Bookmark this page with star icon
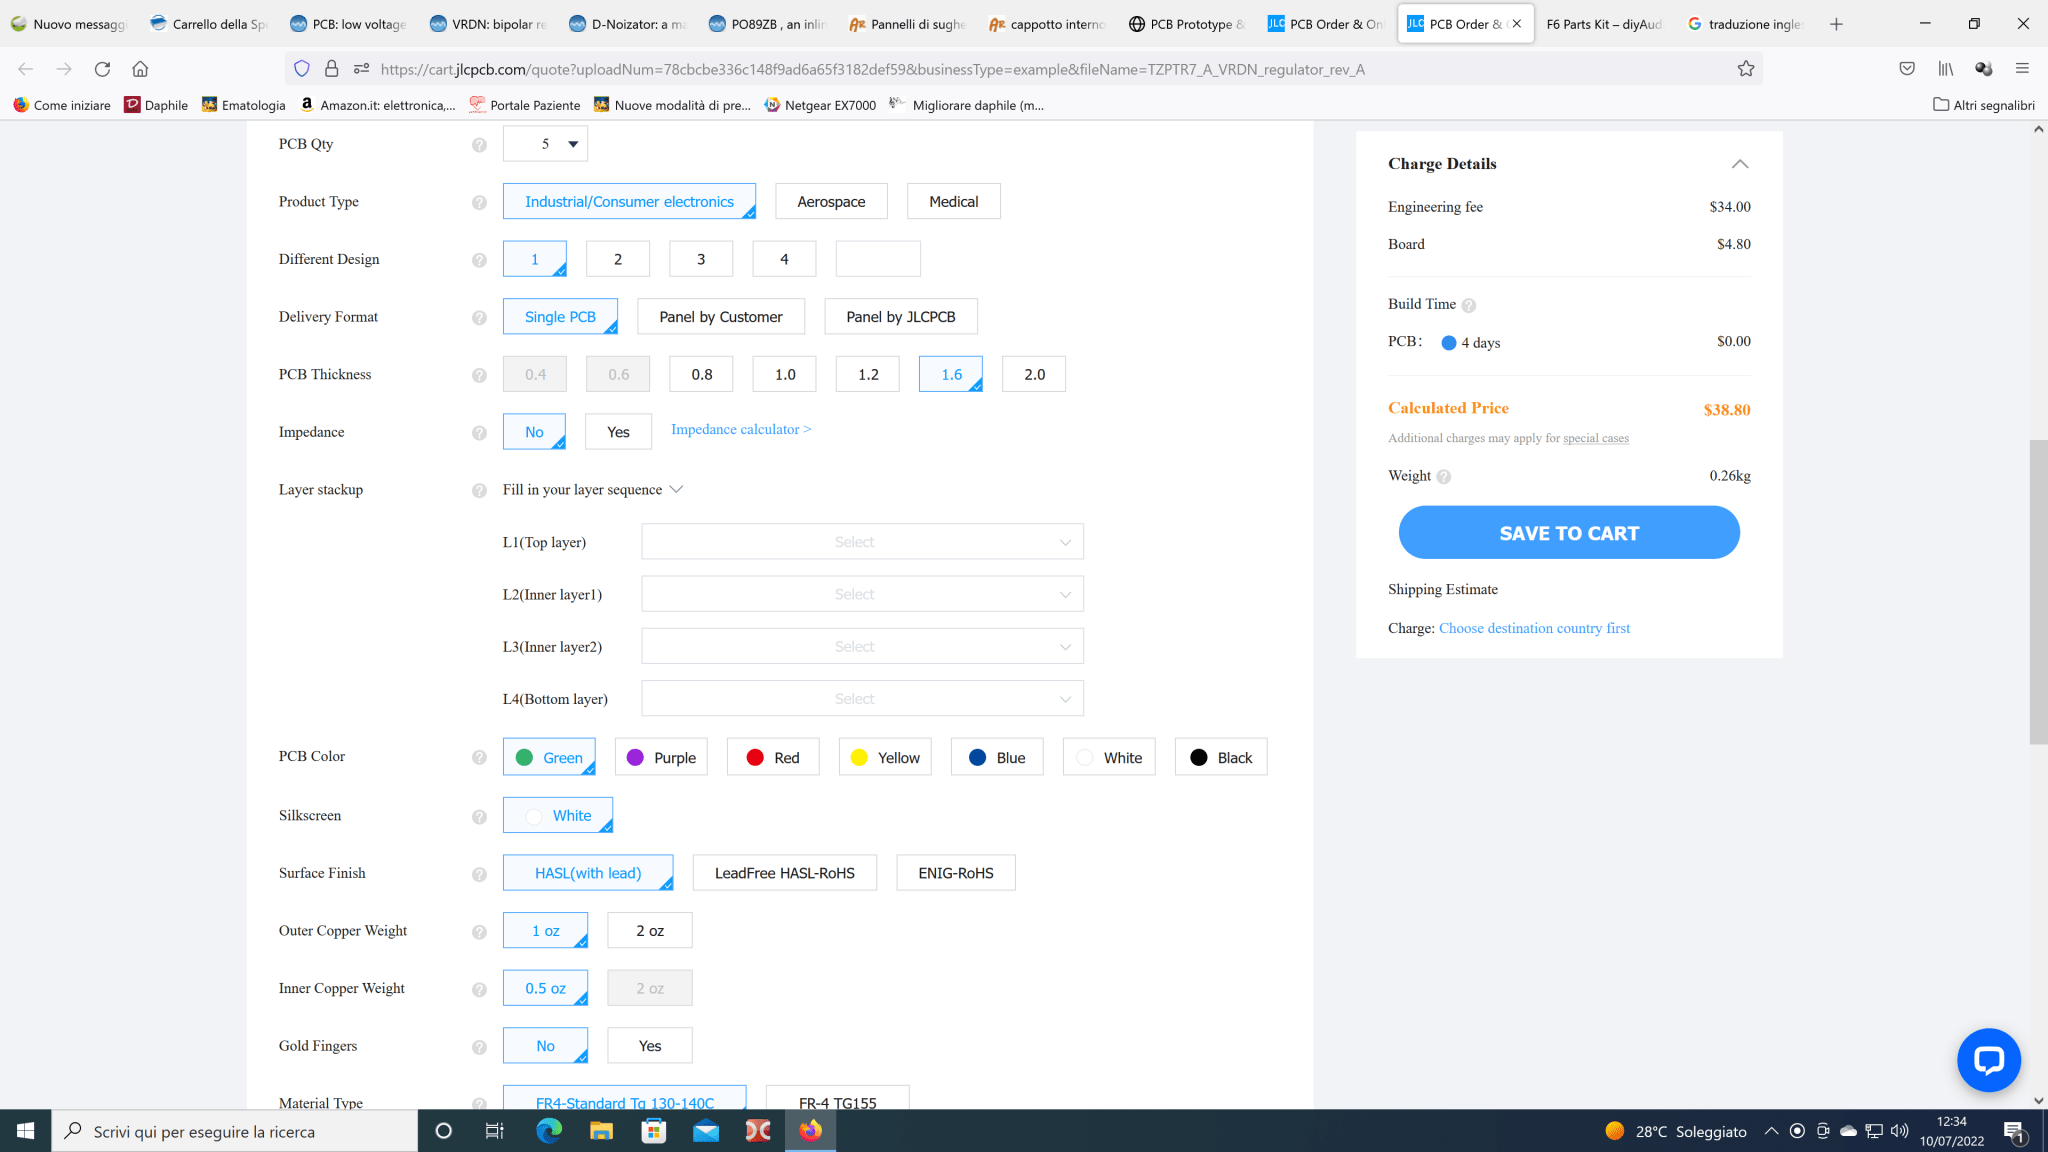The height and width of the screenshot is (1152, 2048). tap(1746, 69)
